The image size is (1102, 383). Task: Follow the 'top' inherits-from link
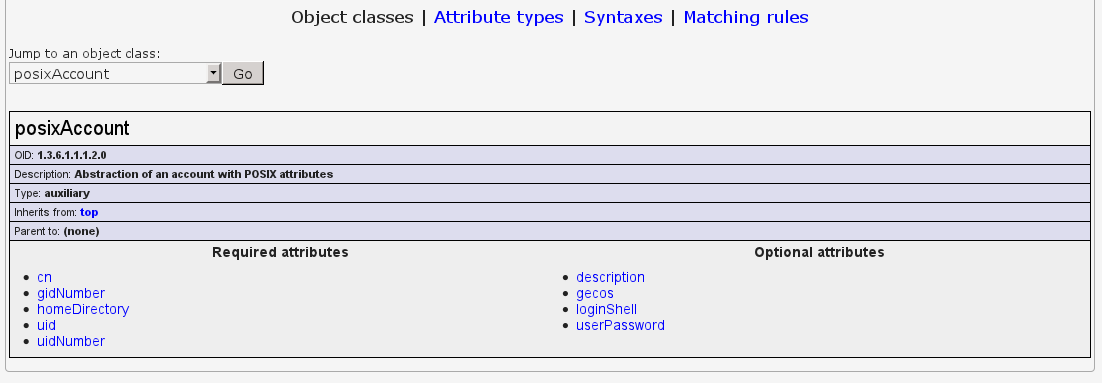[x=89, y=212]
